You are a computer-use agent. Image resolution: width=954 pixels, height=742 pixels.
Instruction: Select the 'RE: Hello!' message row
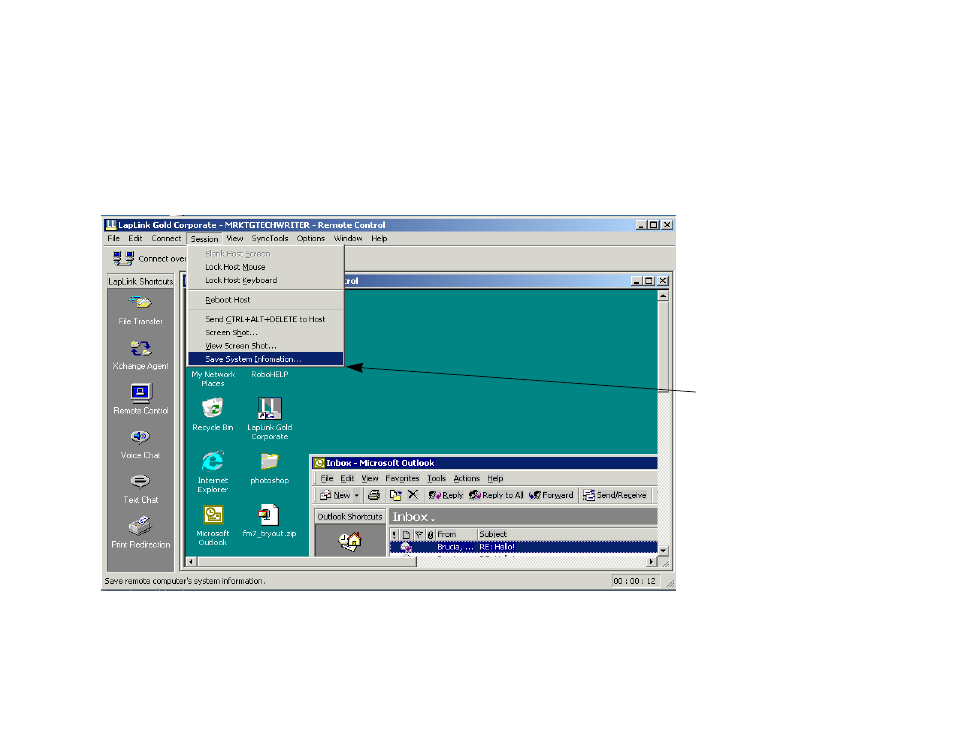[523, 547]
